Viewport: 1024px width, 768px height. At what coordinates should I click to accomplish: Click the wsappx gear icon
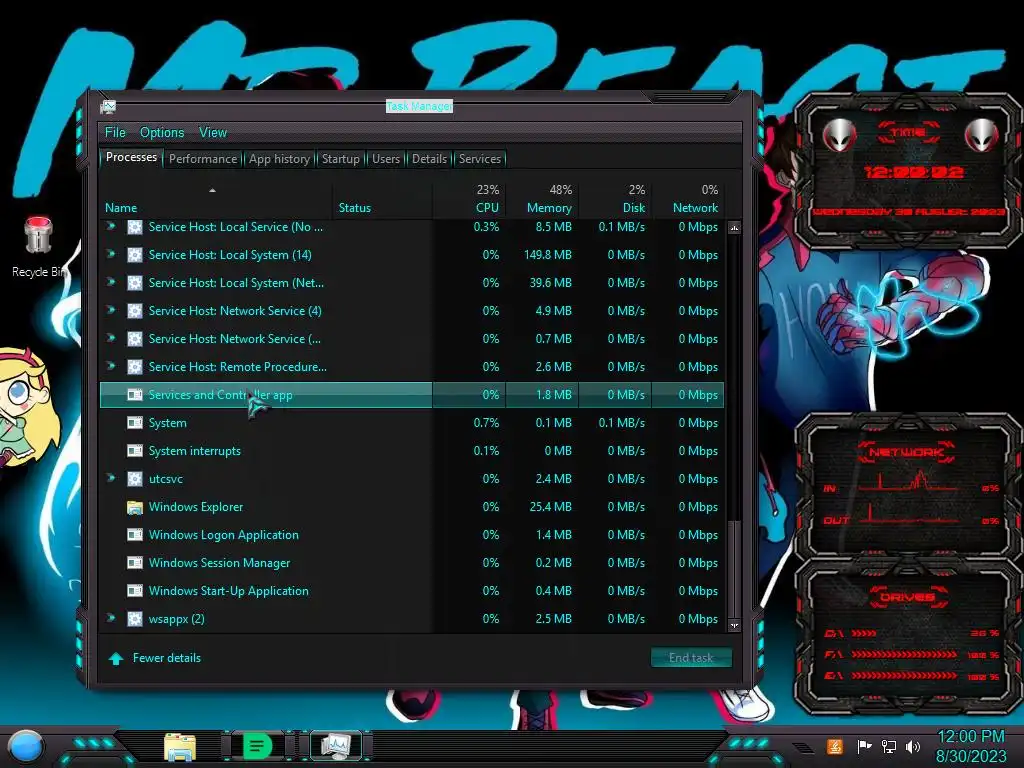pos(135,618)
